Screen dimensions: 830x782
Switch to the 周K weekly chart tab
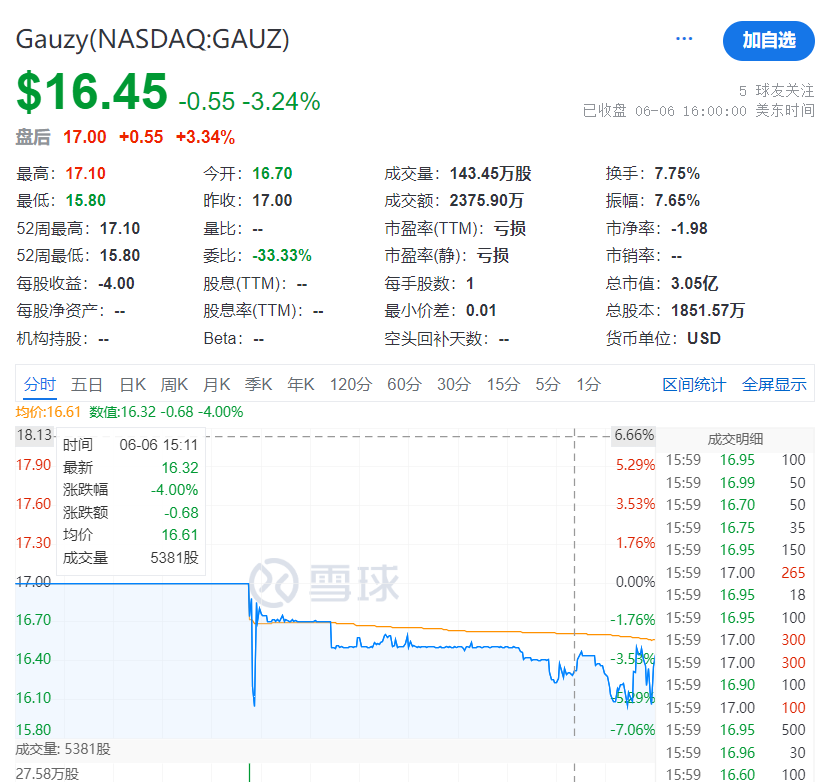click(174, 384)
